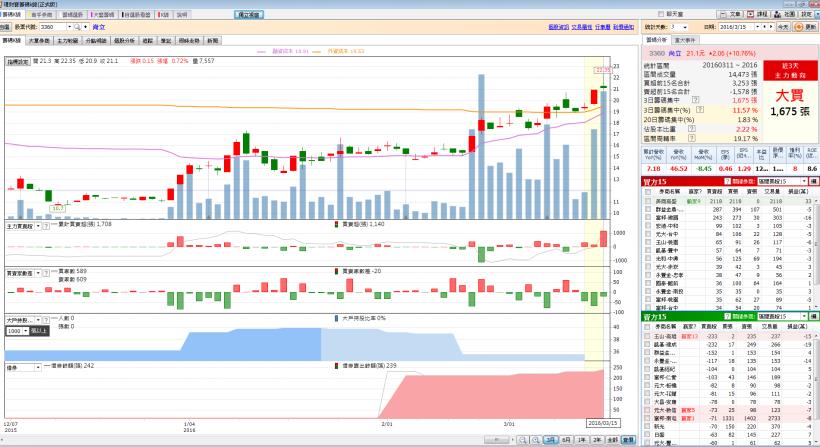Screen dimensions: 820x447
Task: Click the stock code input field 3360
Action: [x=53, y=27]
